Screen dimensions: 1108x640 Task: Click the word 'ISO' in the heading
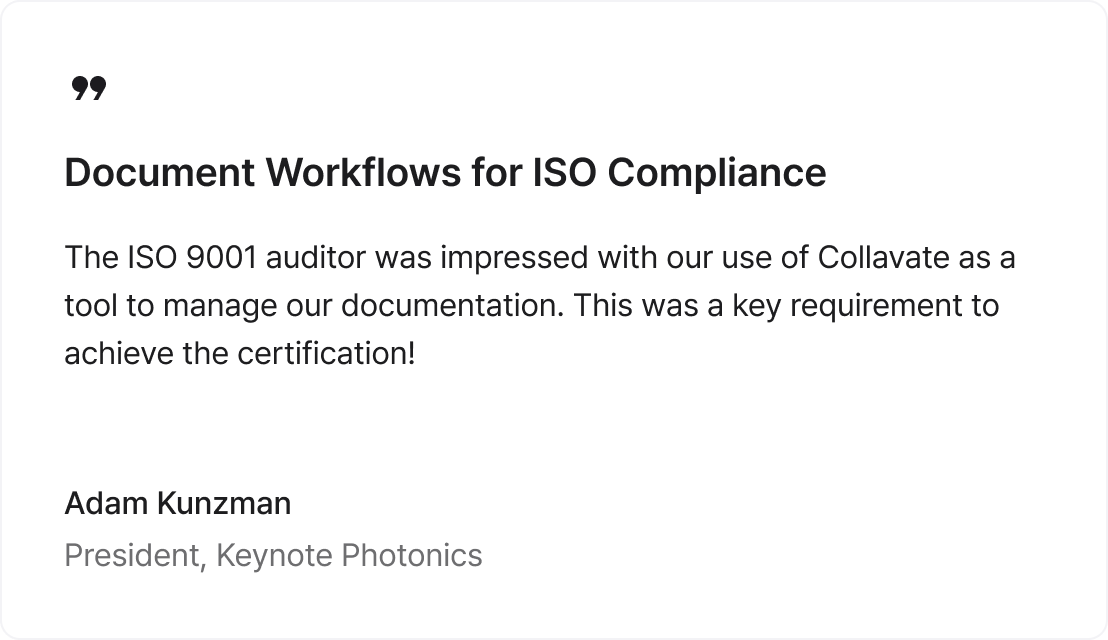pos(564,172)
